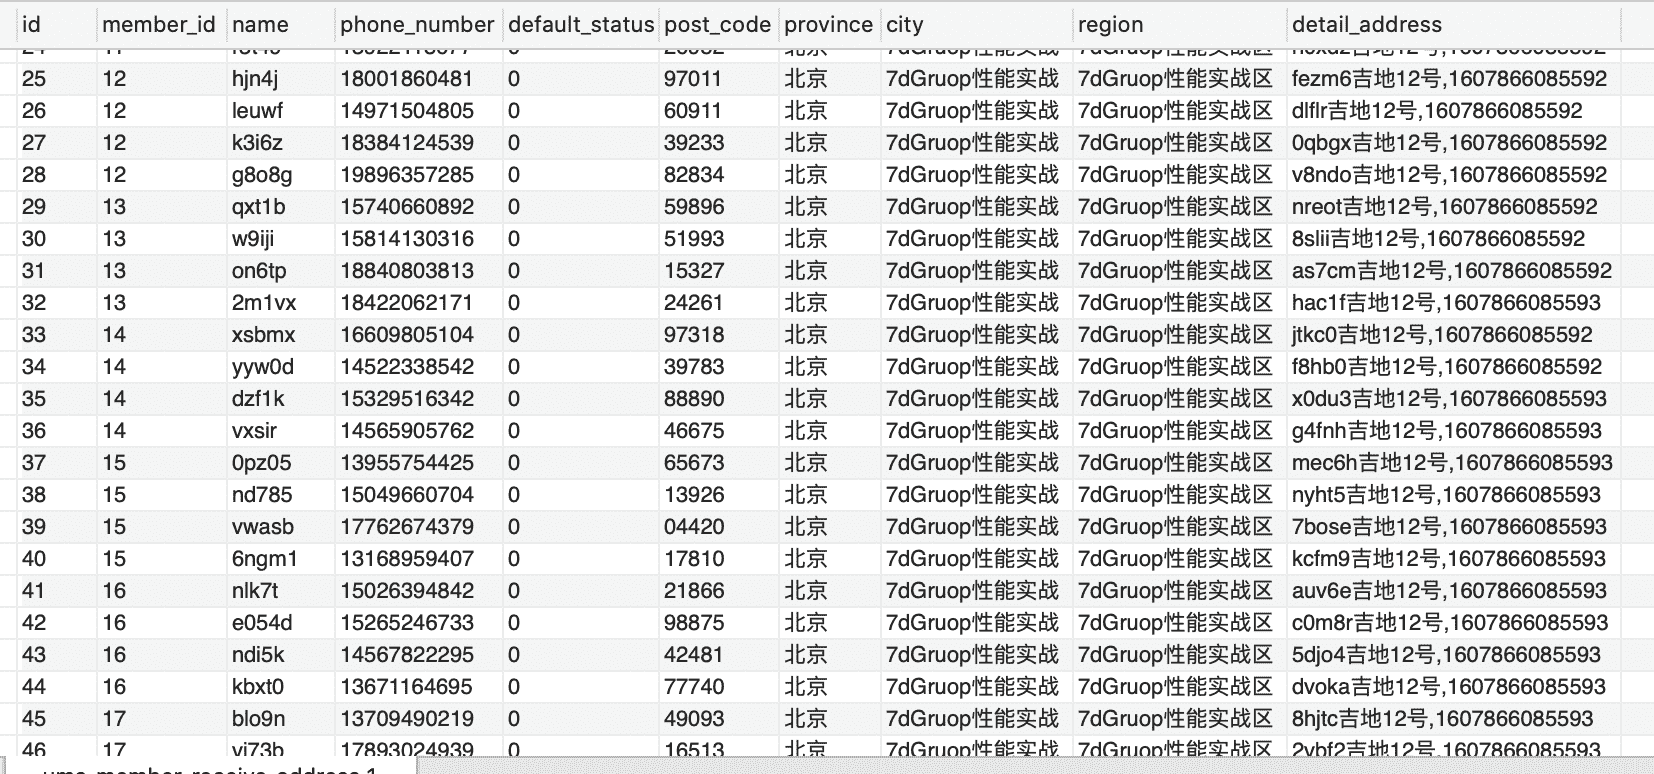The width and height of the screenshot is (1654, 774).
Task: Select address starting with auv6e
Action: pyautogui.click(x=1449, y=591)
